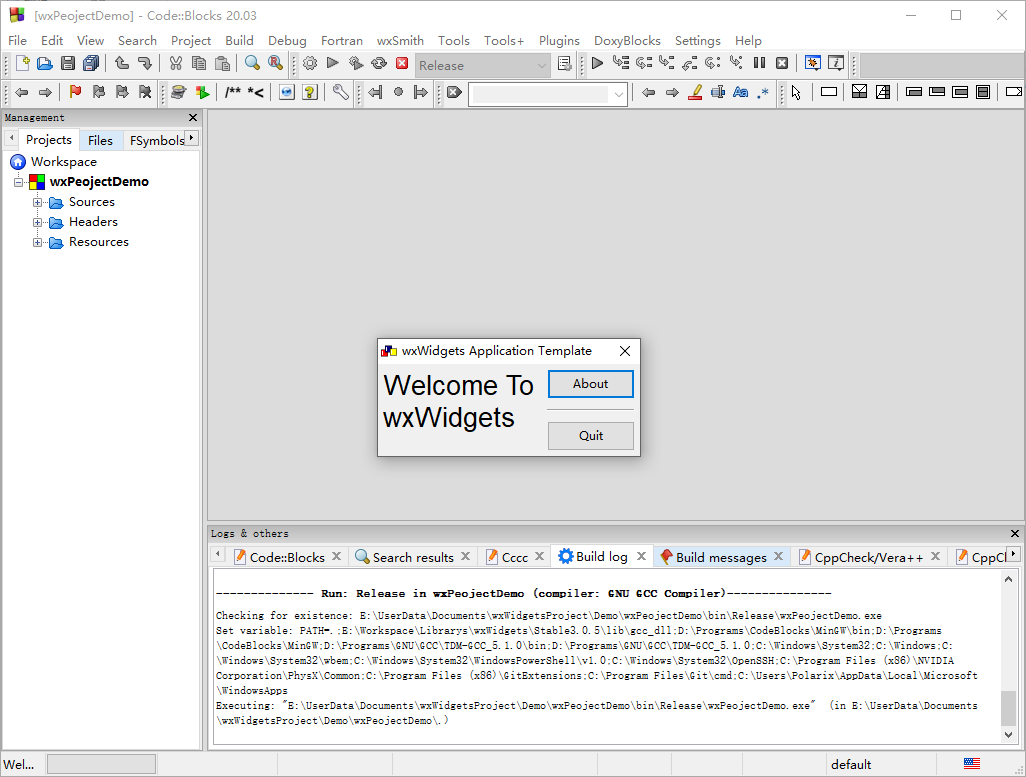The height and width of the screenshot is (777, 1026).
Task: Click the About button in dialog
Action: [591, 384]
